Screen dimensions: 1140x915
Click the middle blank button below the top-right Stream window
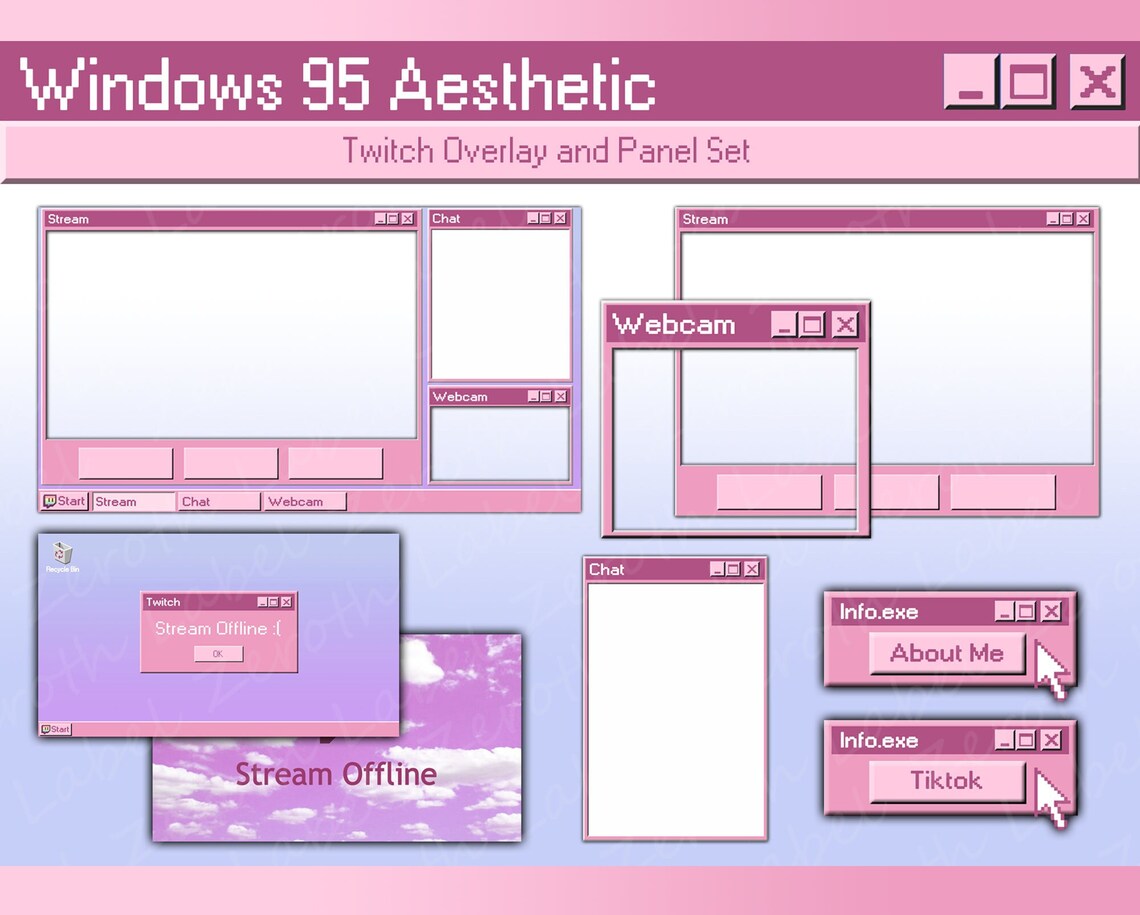[890, 492]
